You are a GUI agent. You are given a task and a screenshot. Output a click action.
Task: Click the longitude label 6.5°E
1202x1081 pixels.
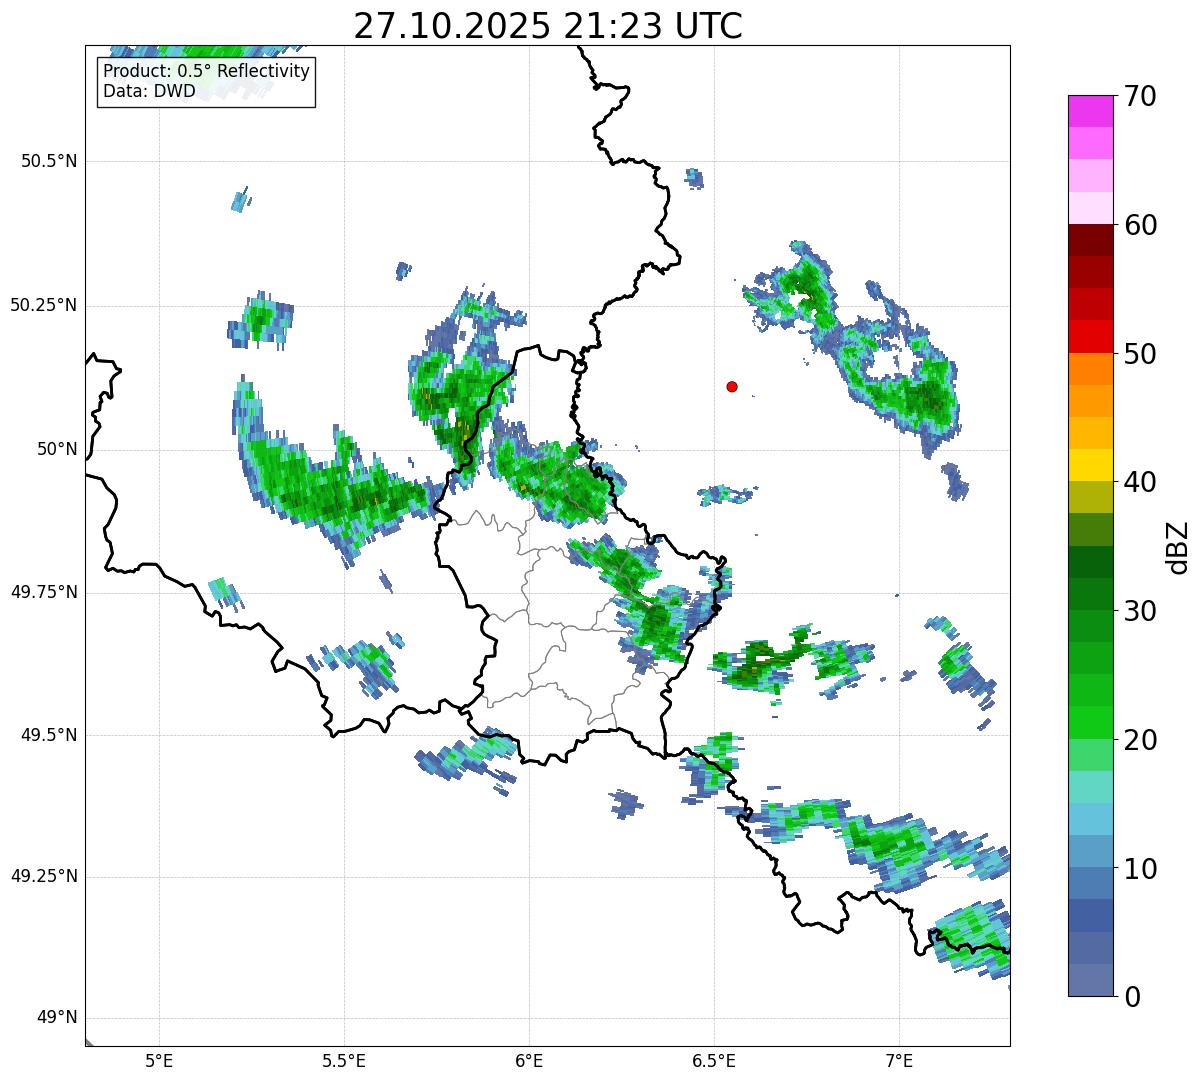point(714,1060)
